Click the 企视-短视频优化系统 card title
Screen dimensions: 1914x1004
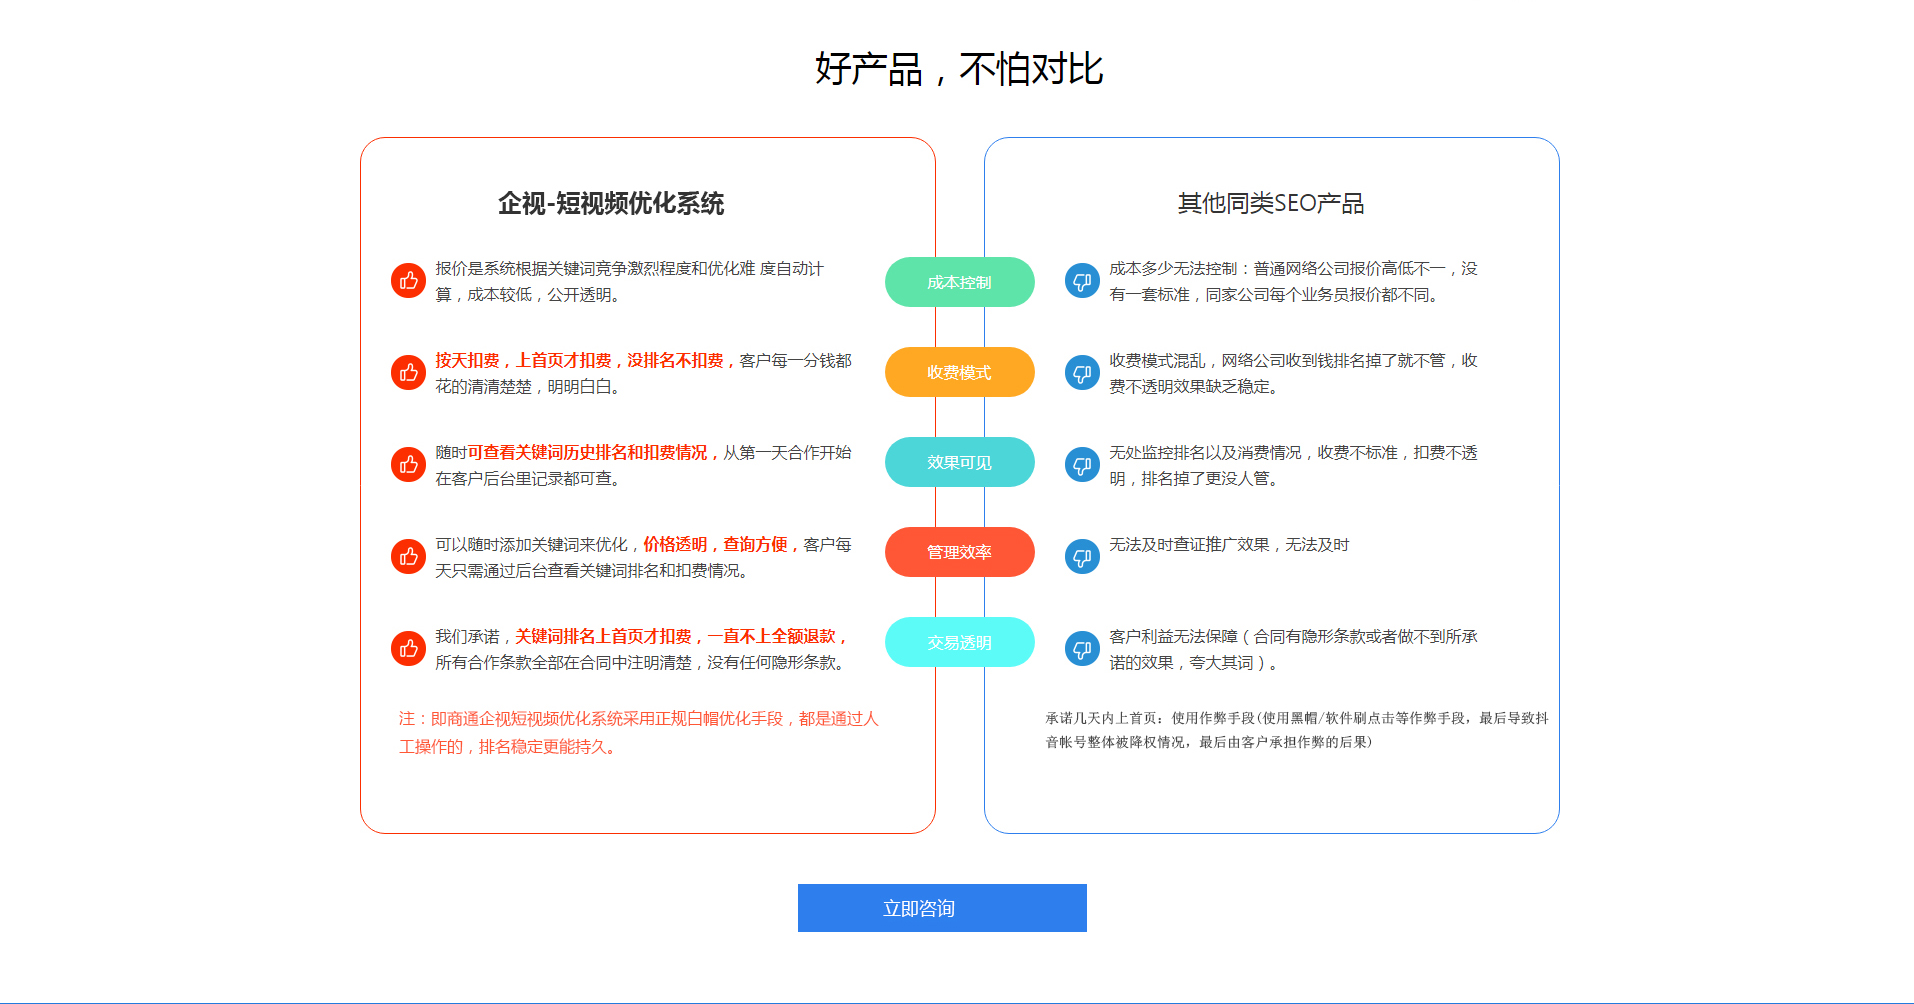tap(611, 203)
